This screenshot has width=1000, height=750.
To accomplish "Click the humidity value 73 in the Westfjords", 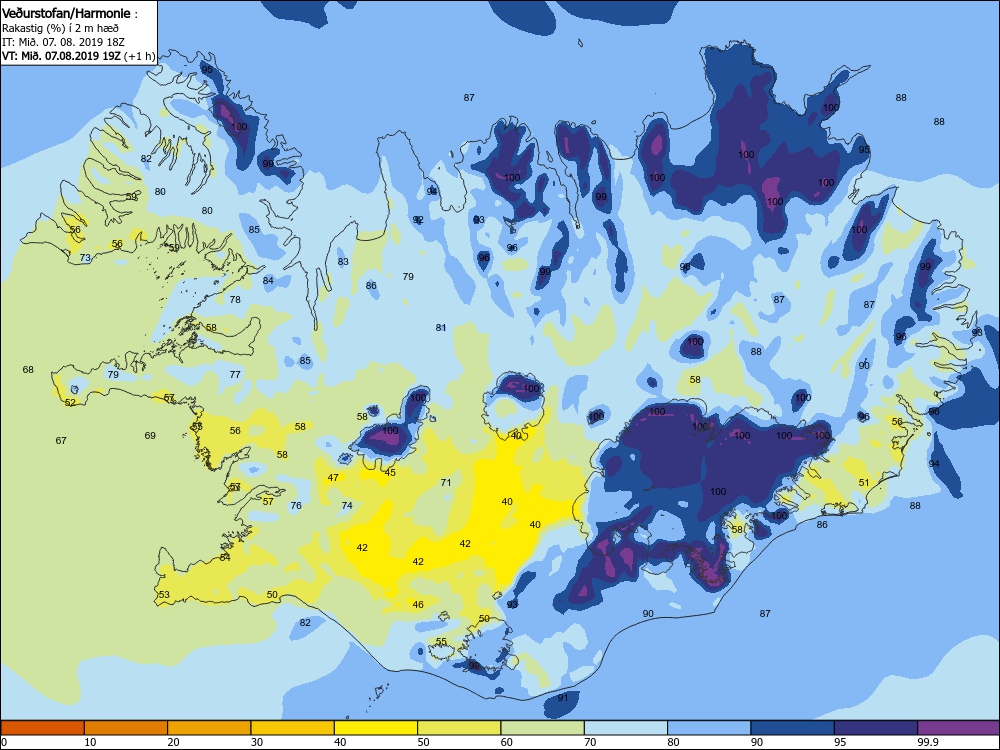I will point(85,258).
